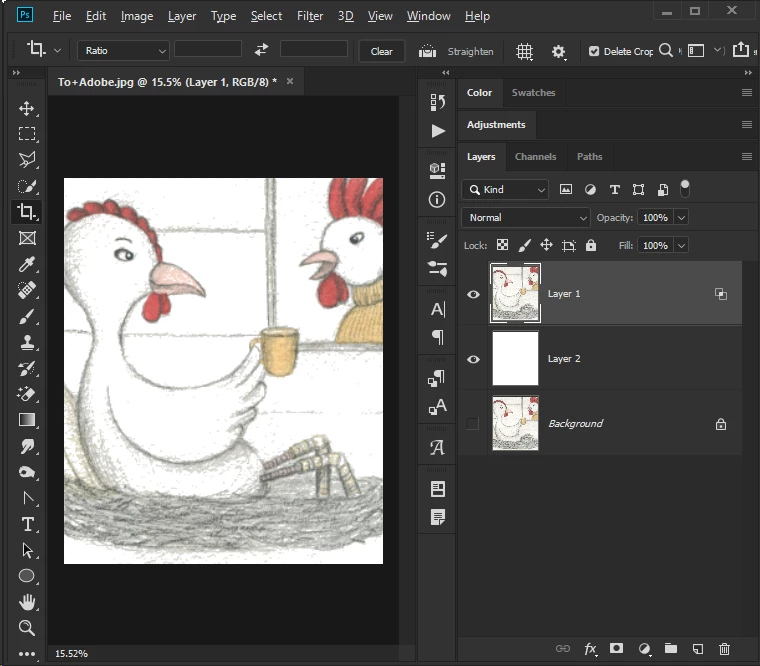760x666 pixels.
Task: Click the zoom percentage field 15.52%
Action: click(x=71, y=653)
